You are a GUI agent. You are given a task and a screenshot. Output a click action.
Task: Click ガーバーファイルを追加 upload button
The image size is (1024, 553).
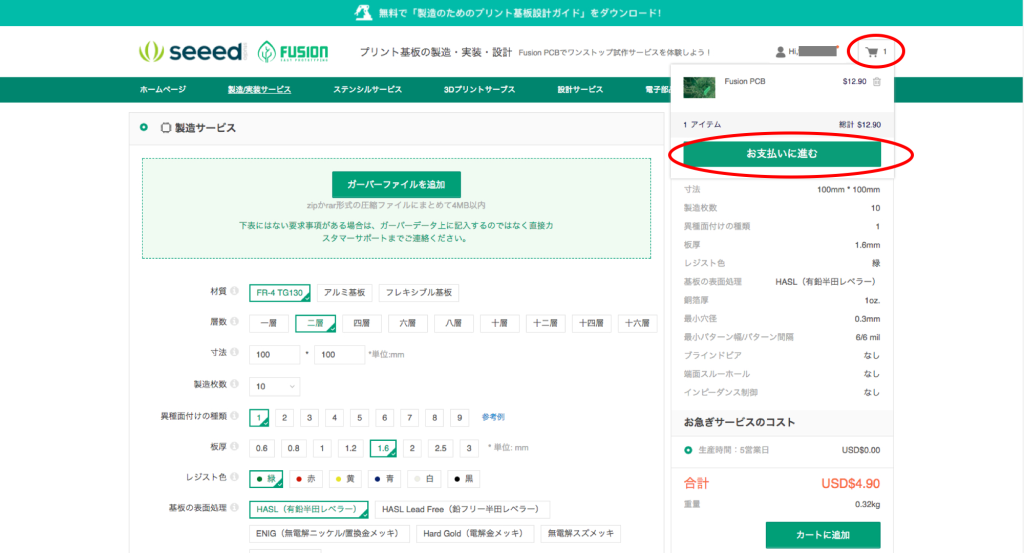(396, 185)
